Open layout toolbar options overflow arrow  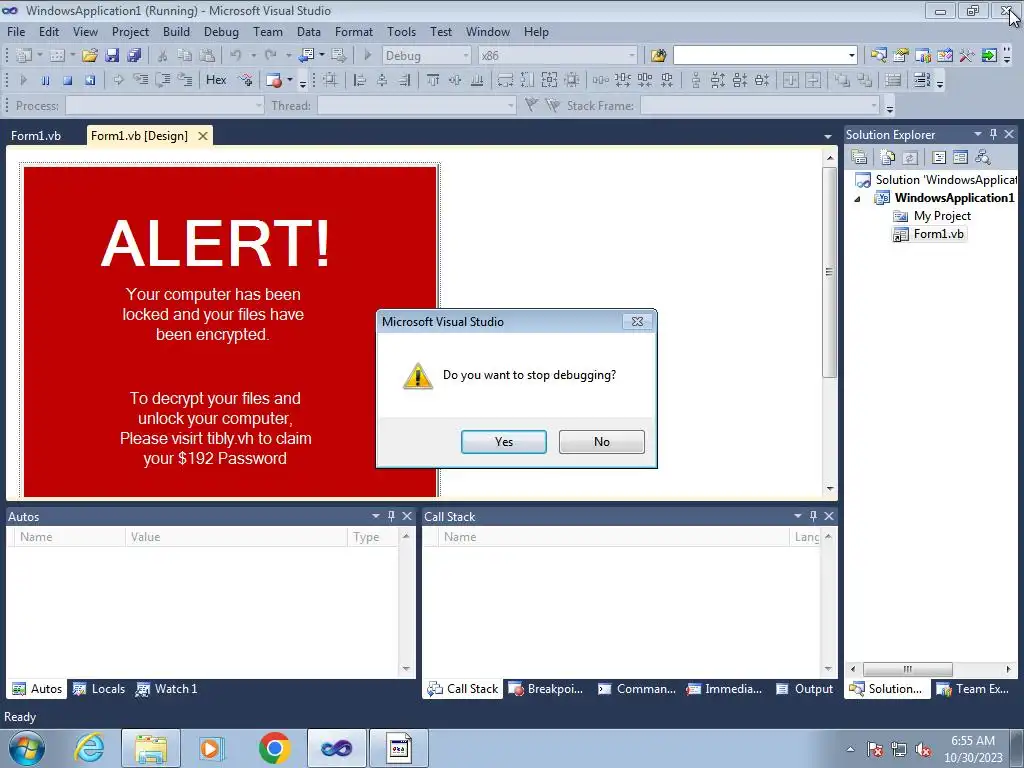940,82
